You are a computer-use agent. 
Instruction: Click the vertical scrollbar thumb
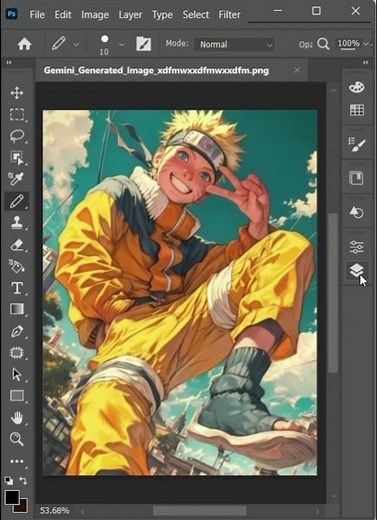coord(333,292)
